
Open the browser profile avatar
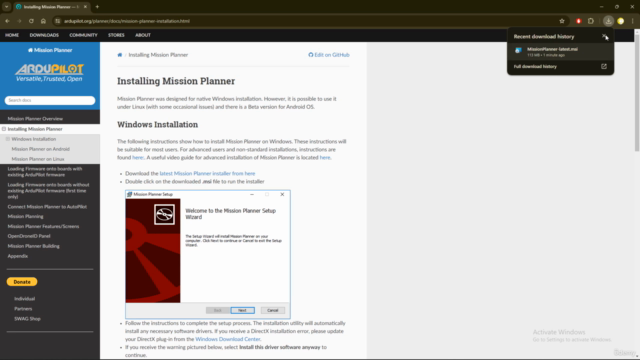coord(620,21)
